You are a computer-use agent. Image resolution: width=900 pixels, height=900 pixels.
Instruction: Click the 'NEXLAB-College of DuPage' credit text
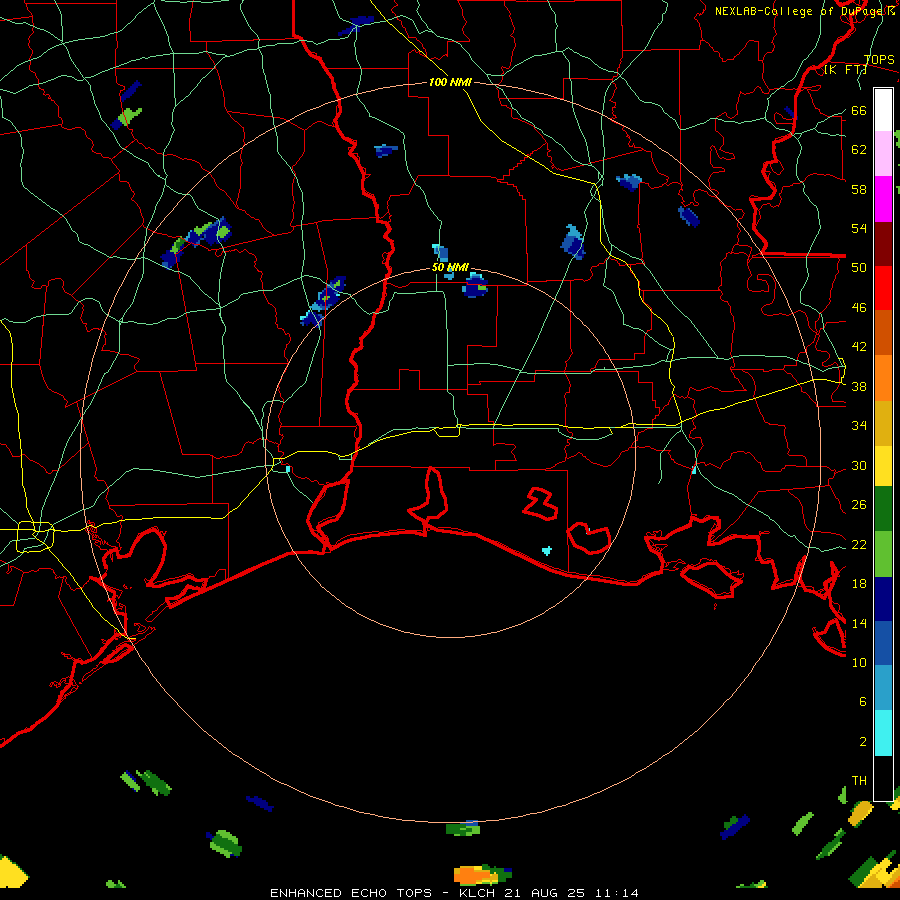coord(800,11)
